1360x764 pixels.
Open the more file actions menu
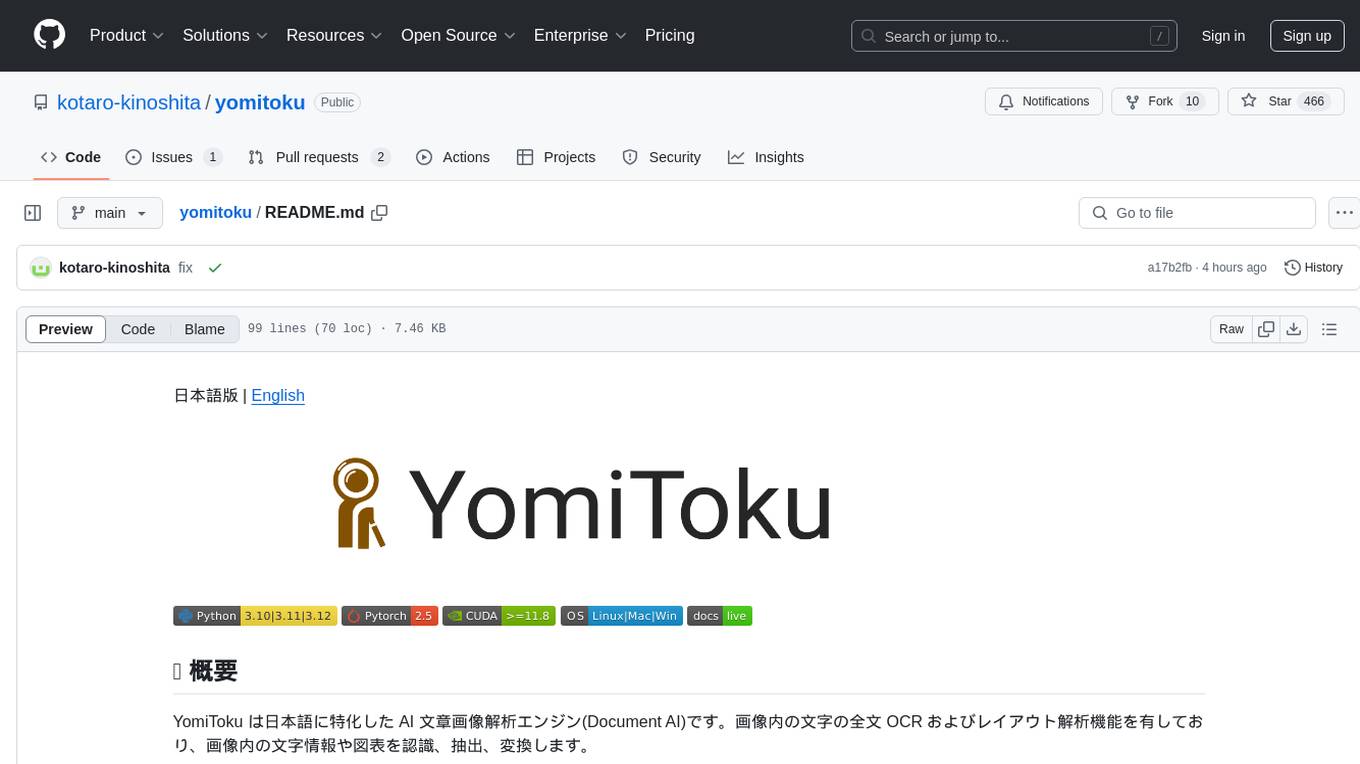click(x=1345, y=213)
